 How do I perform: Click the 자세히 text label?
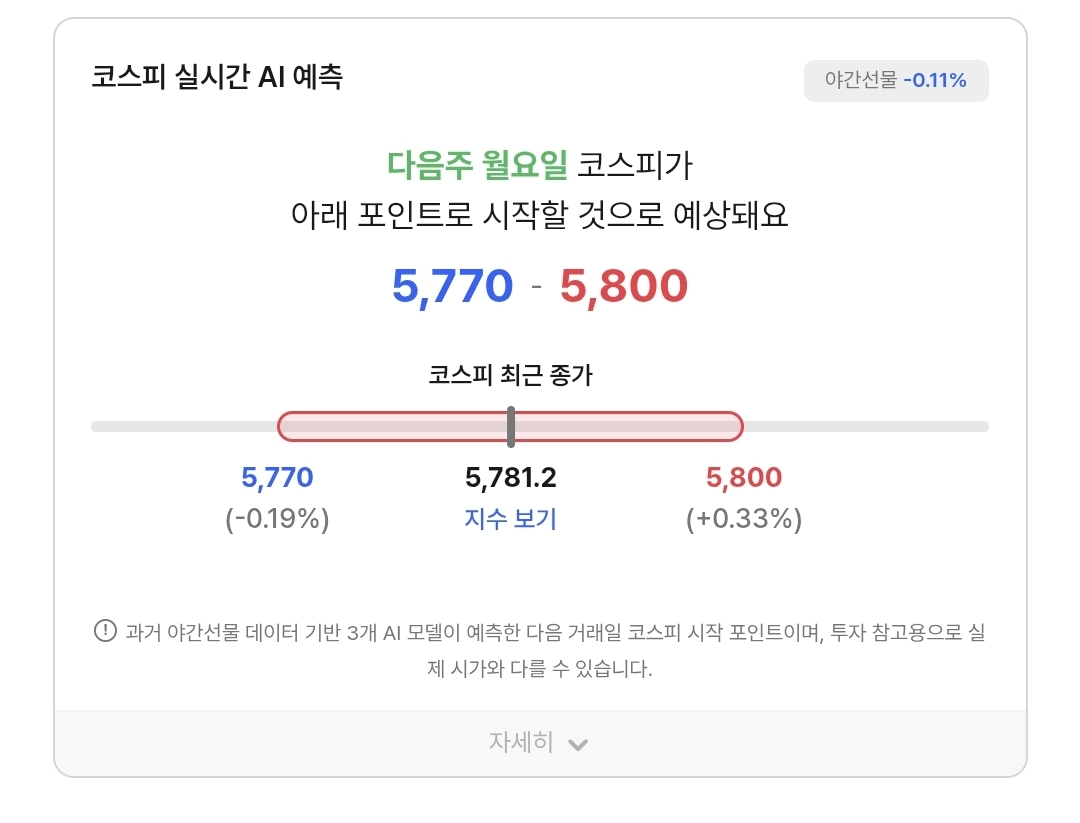[520, 743]
